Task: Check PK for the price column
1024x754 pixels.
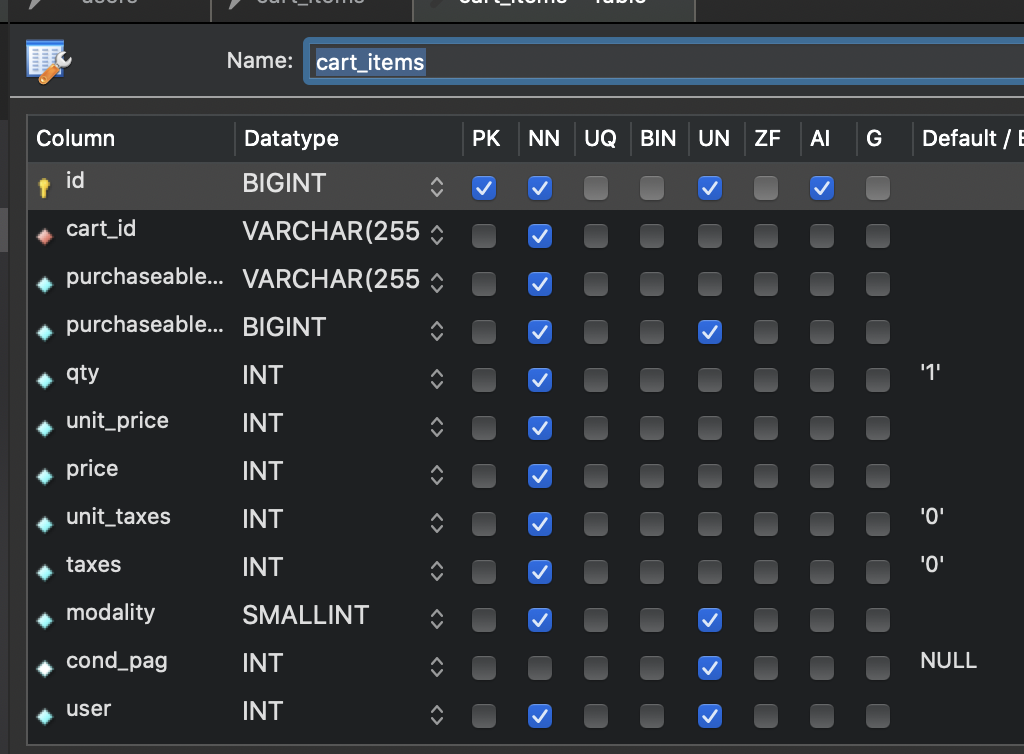Action: (x=484, y=476)
